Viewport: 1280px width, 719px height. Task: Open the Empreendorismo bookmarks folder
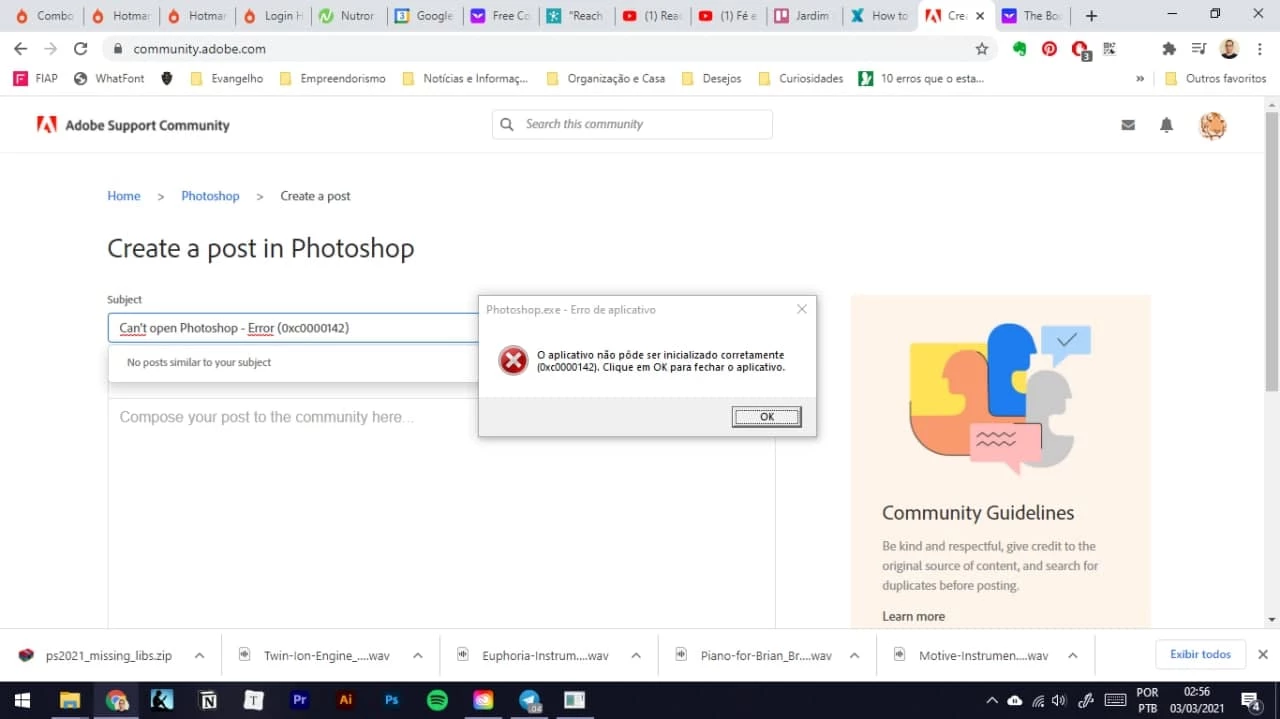click(x=332, y=78)
